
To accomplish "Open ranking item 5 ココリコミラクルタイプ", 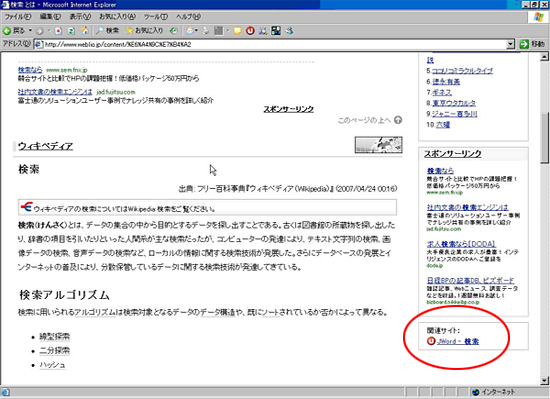I will (x=462, y=71).
